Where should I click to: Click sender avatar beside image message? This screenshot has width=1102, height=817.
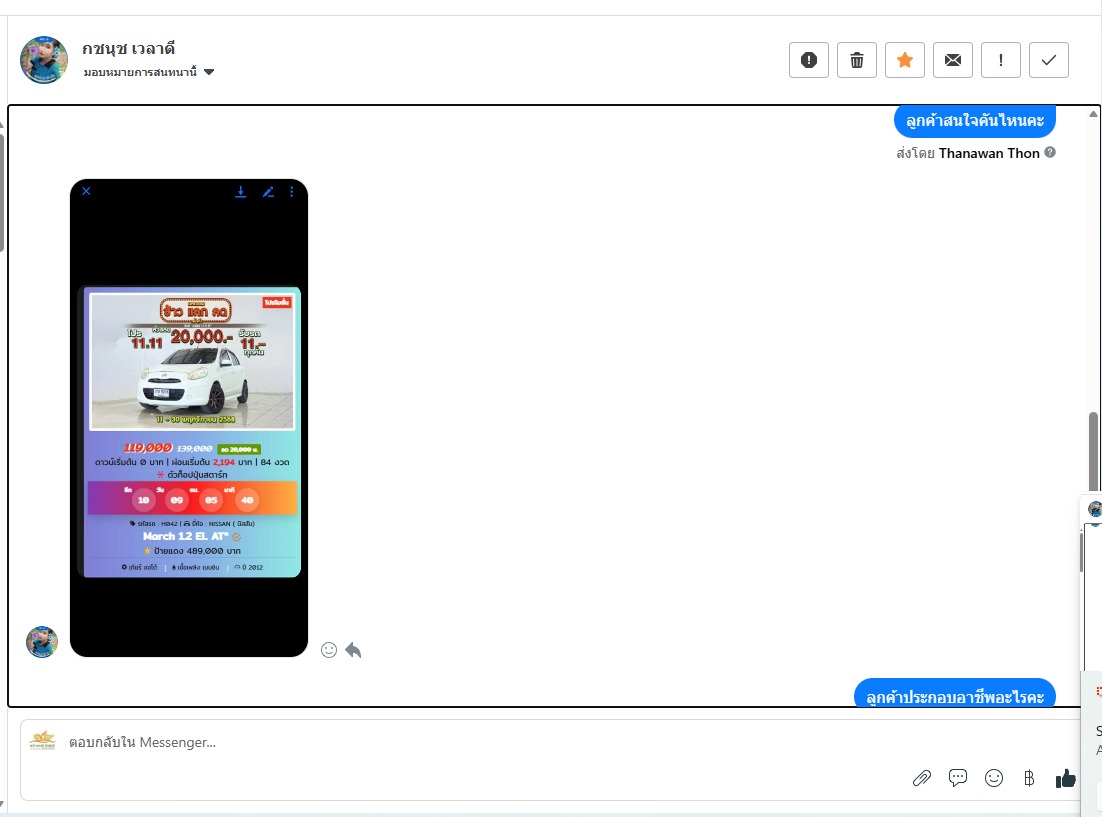(x=42, y=642)
